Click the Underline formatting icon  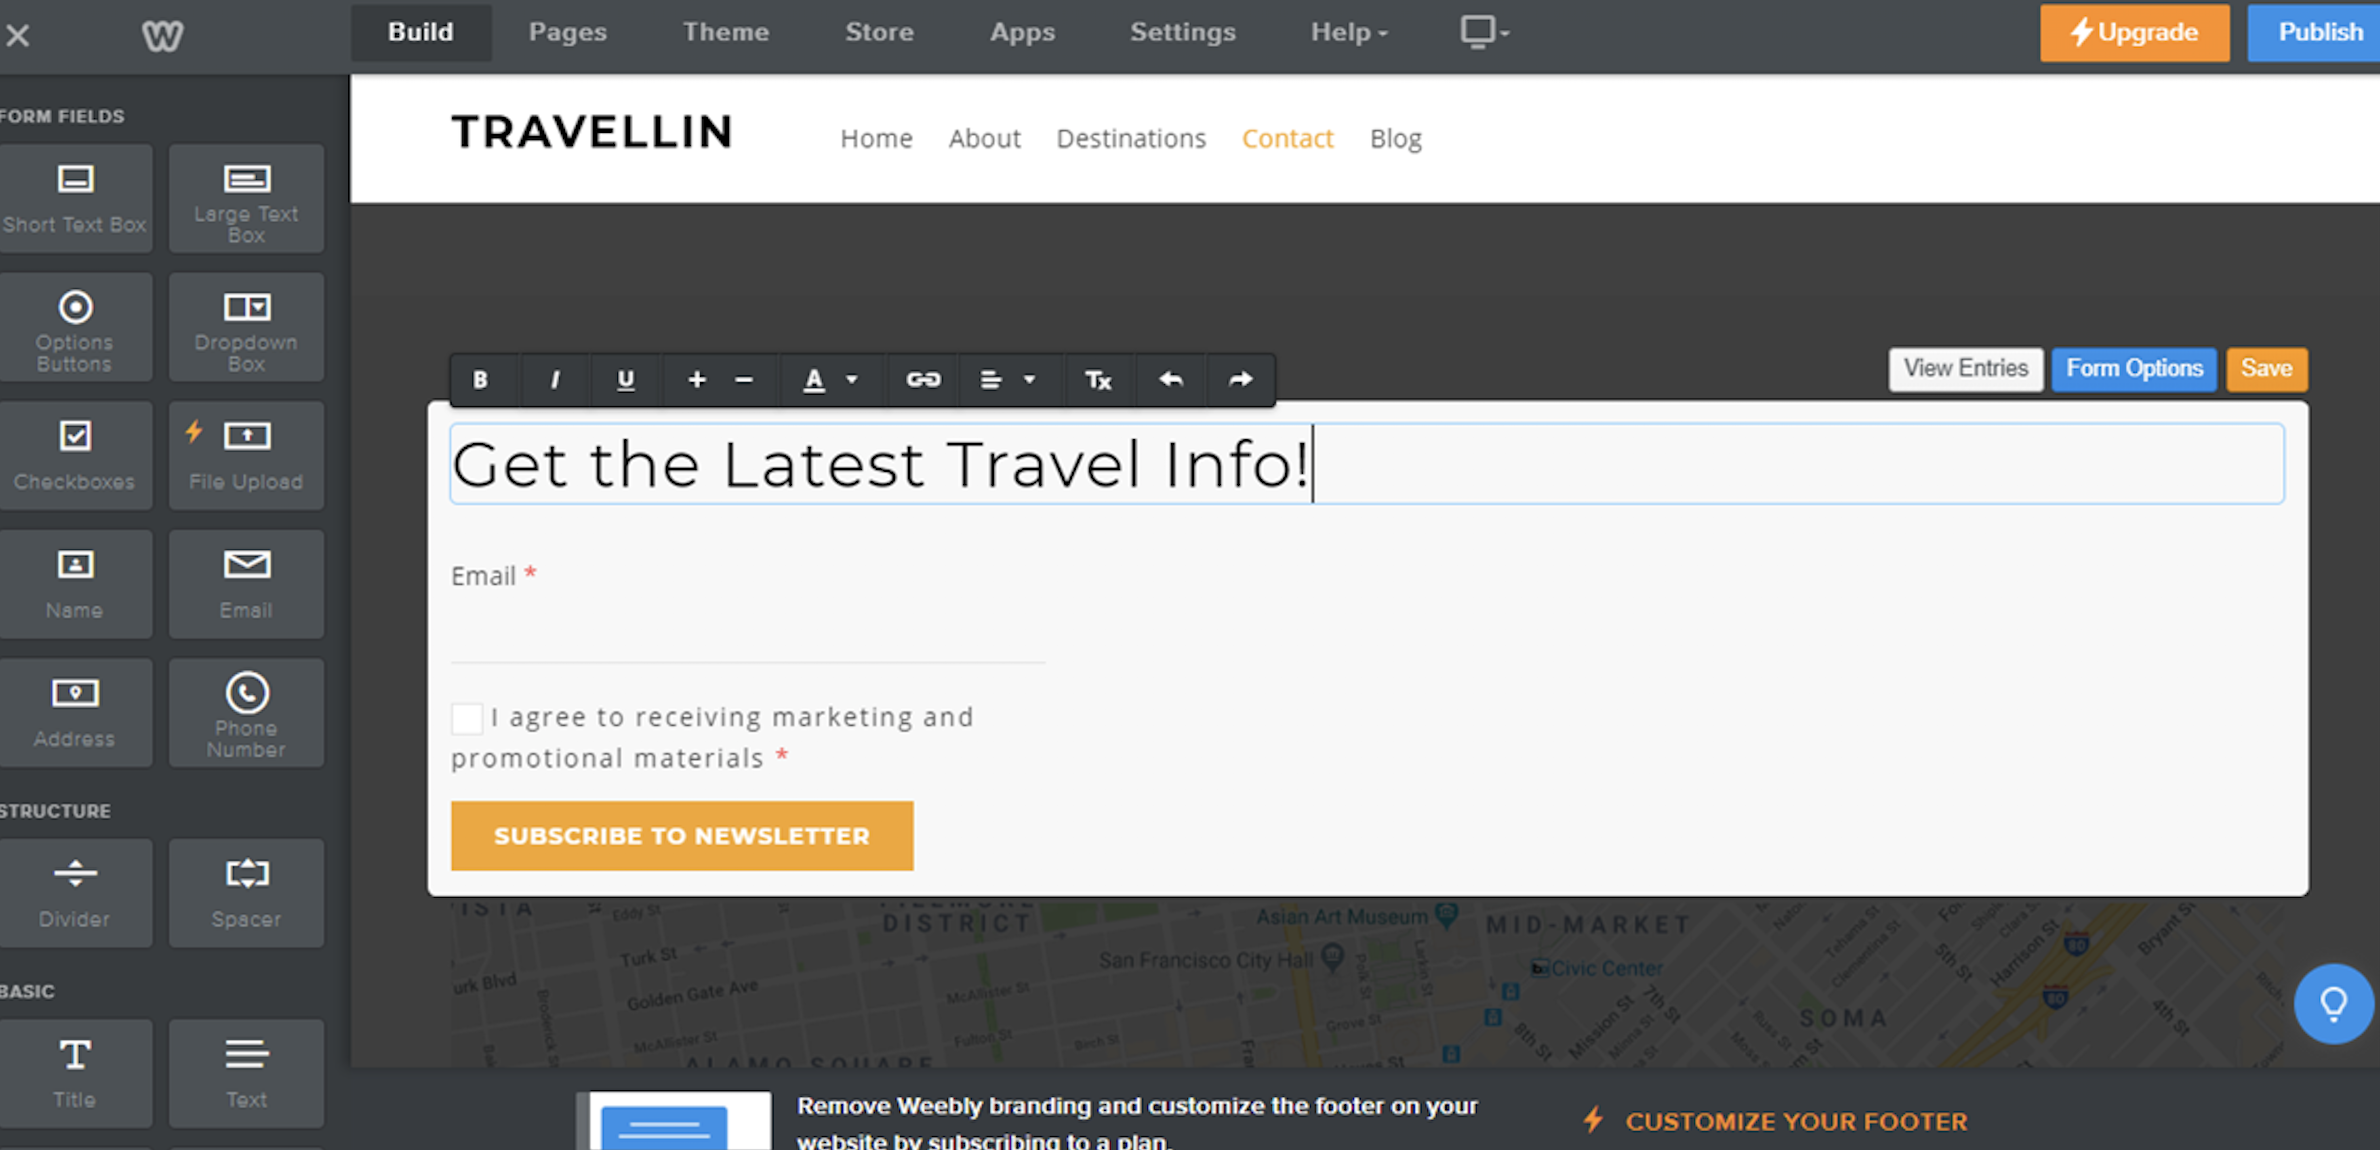click(625, 379)
